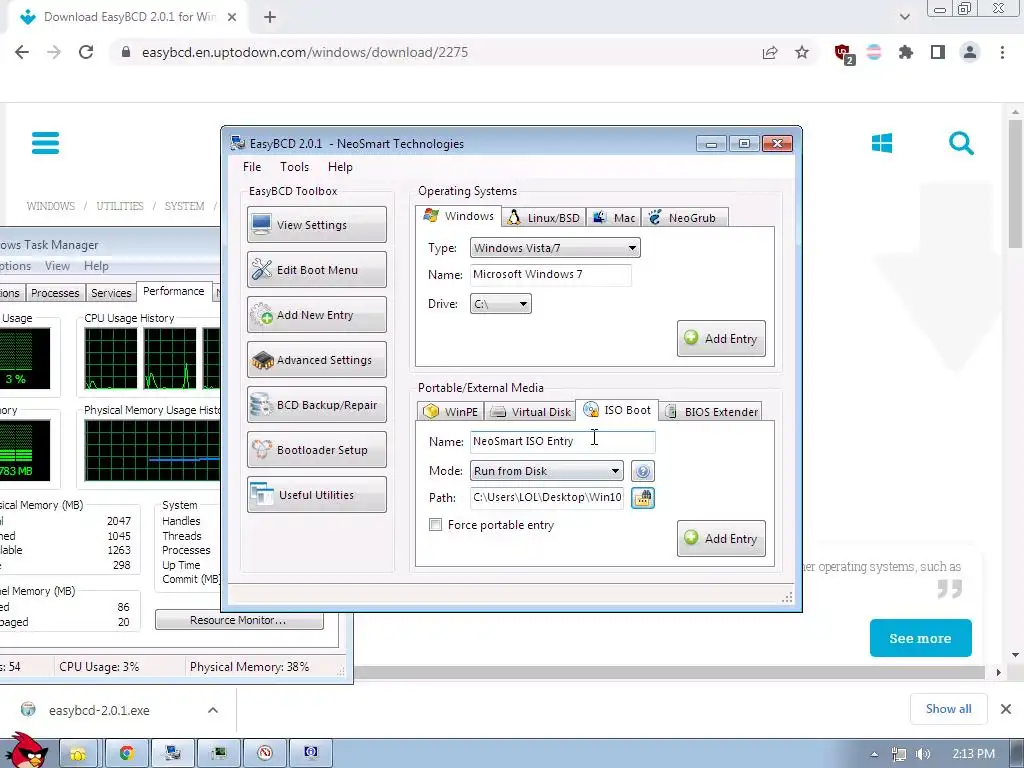
Task: Click Add Entry in Operating Systems group
Action: pos(721,338)
